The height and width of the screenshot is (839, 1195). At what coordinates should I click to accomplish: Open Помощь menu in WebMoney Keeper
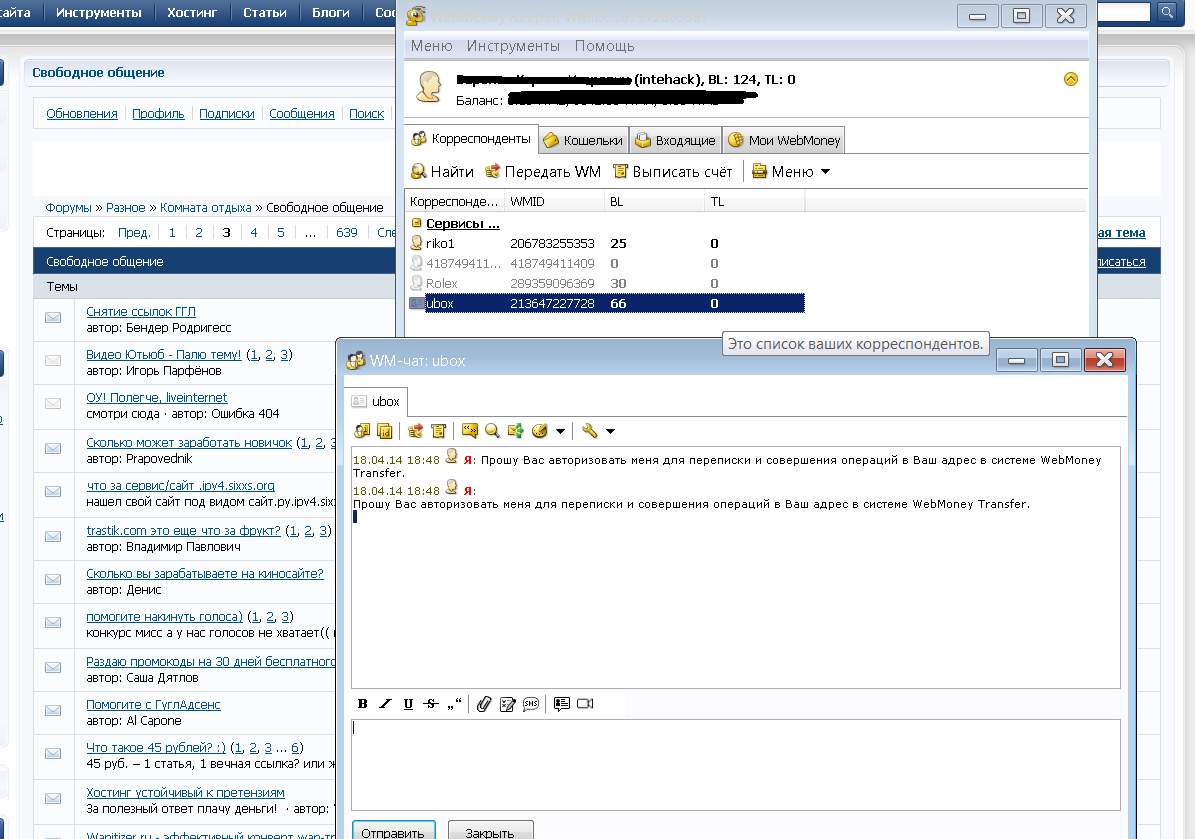point(604,46)
